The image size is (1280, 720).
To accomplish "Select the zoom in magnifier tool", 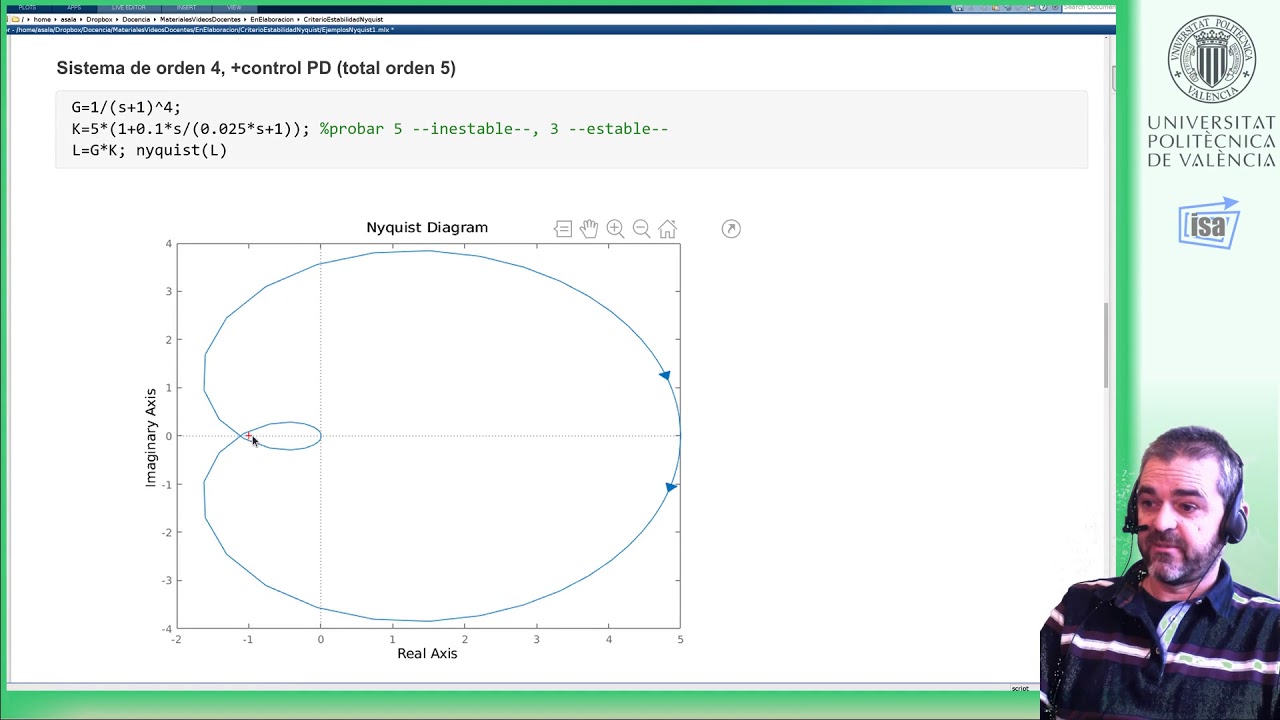I will pyautogui.click(x=615, y=229).
